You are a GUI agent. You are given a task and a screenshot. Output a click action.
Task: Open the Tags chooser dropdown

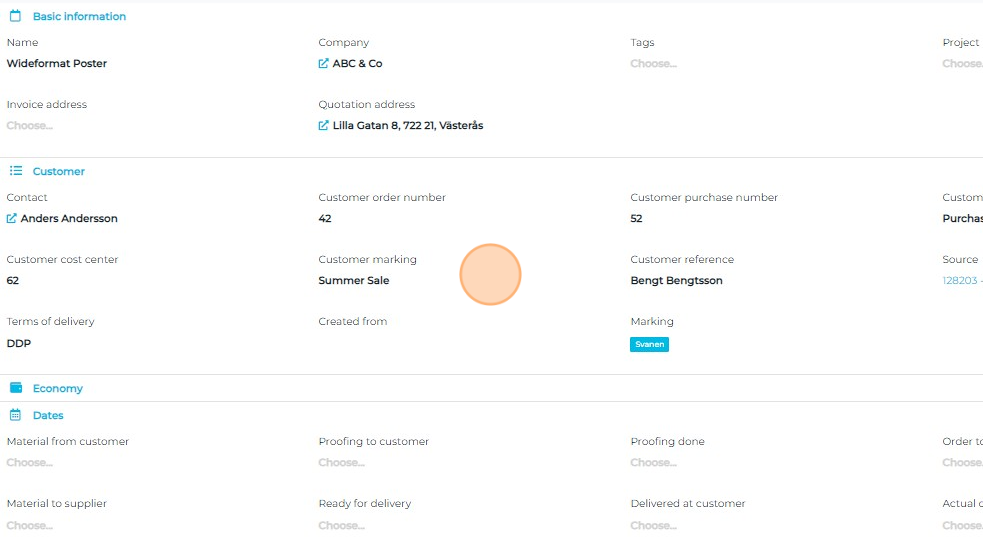653,64
